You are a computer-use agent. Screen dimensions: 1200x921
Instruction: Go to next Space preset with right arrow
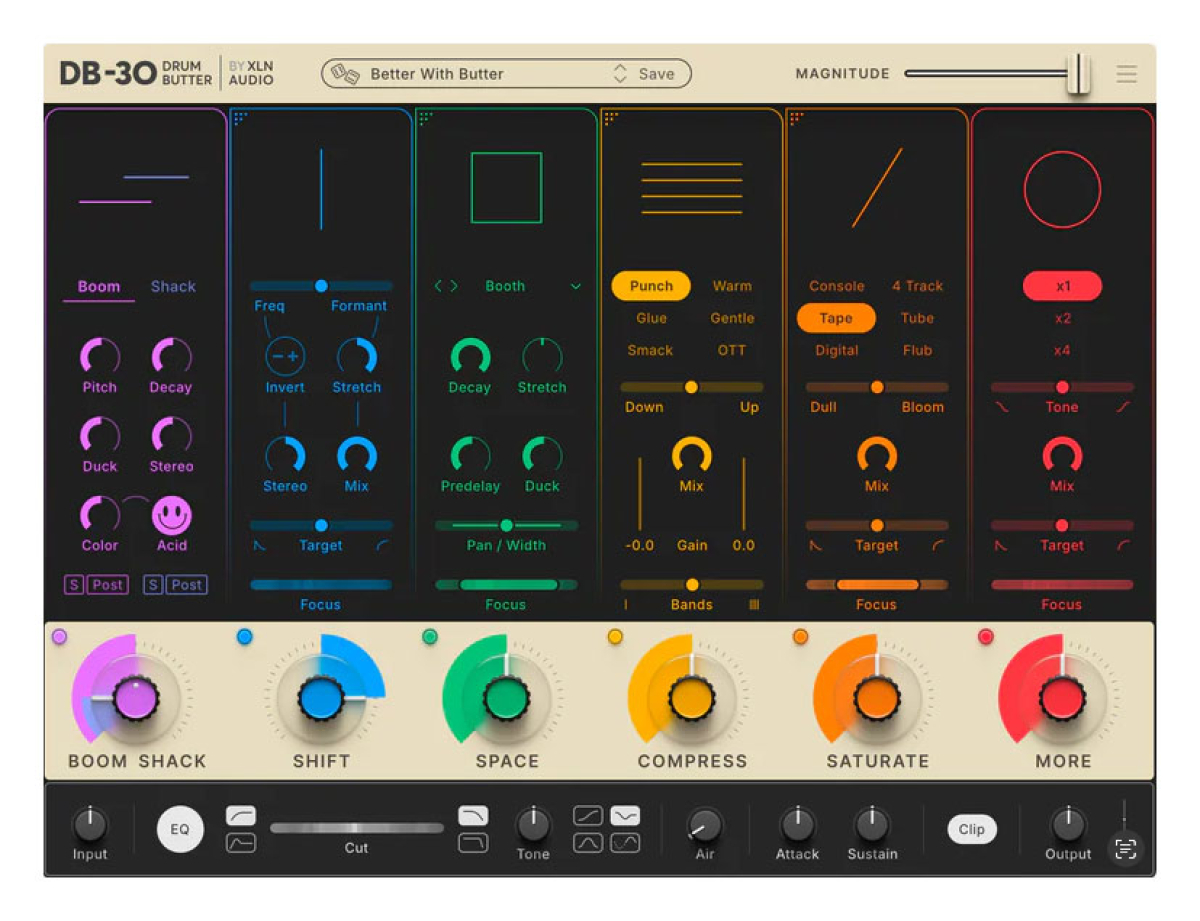tap(454, 286)
